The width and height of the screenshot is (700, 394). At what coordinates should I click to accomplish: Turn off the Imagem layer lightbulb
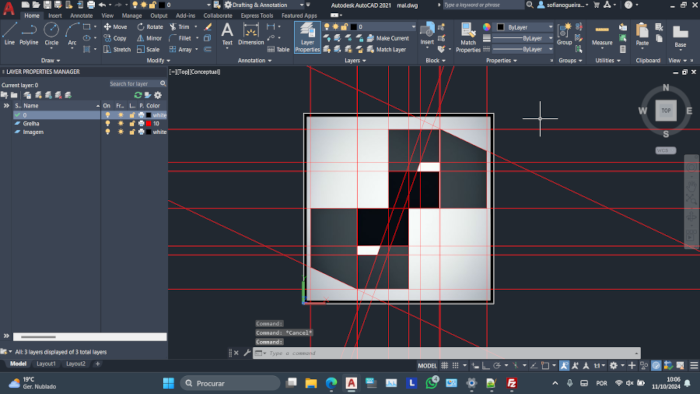click(107, 132)
